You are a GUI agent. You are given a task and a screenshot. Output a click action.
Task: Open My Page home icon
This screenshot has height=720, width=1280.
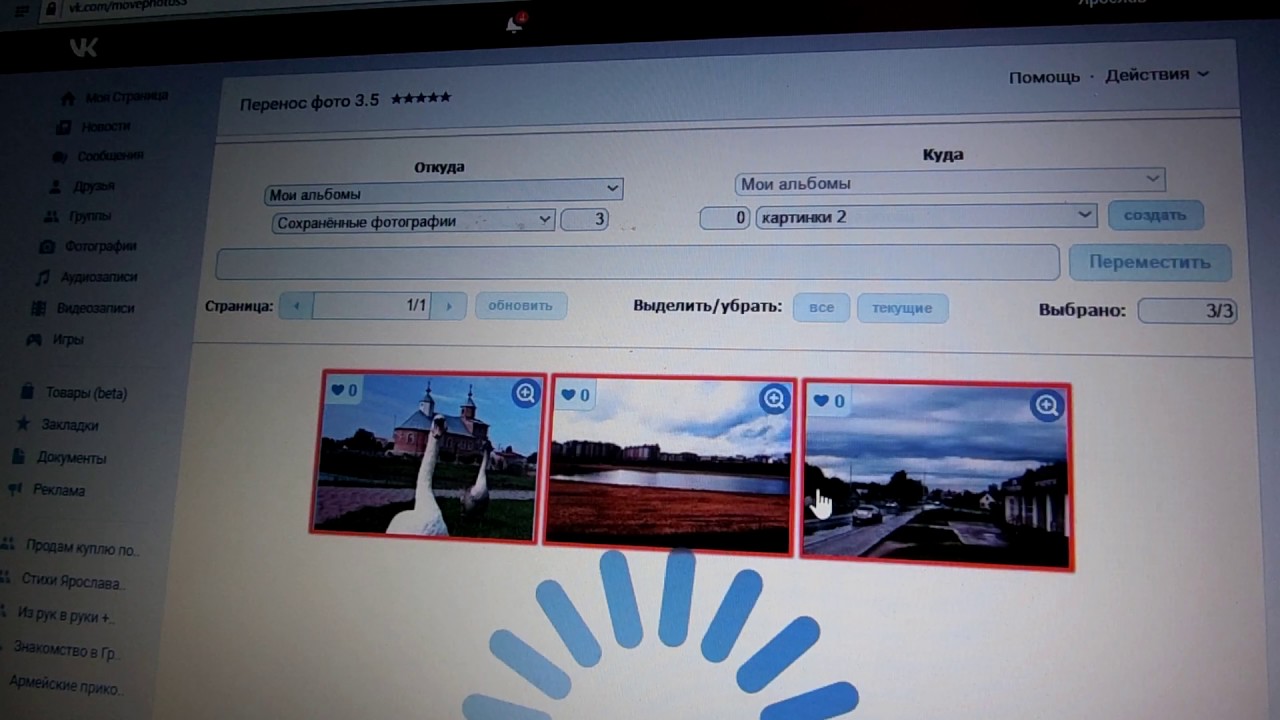point(68,98)
